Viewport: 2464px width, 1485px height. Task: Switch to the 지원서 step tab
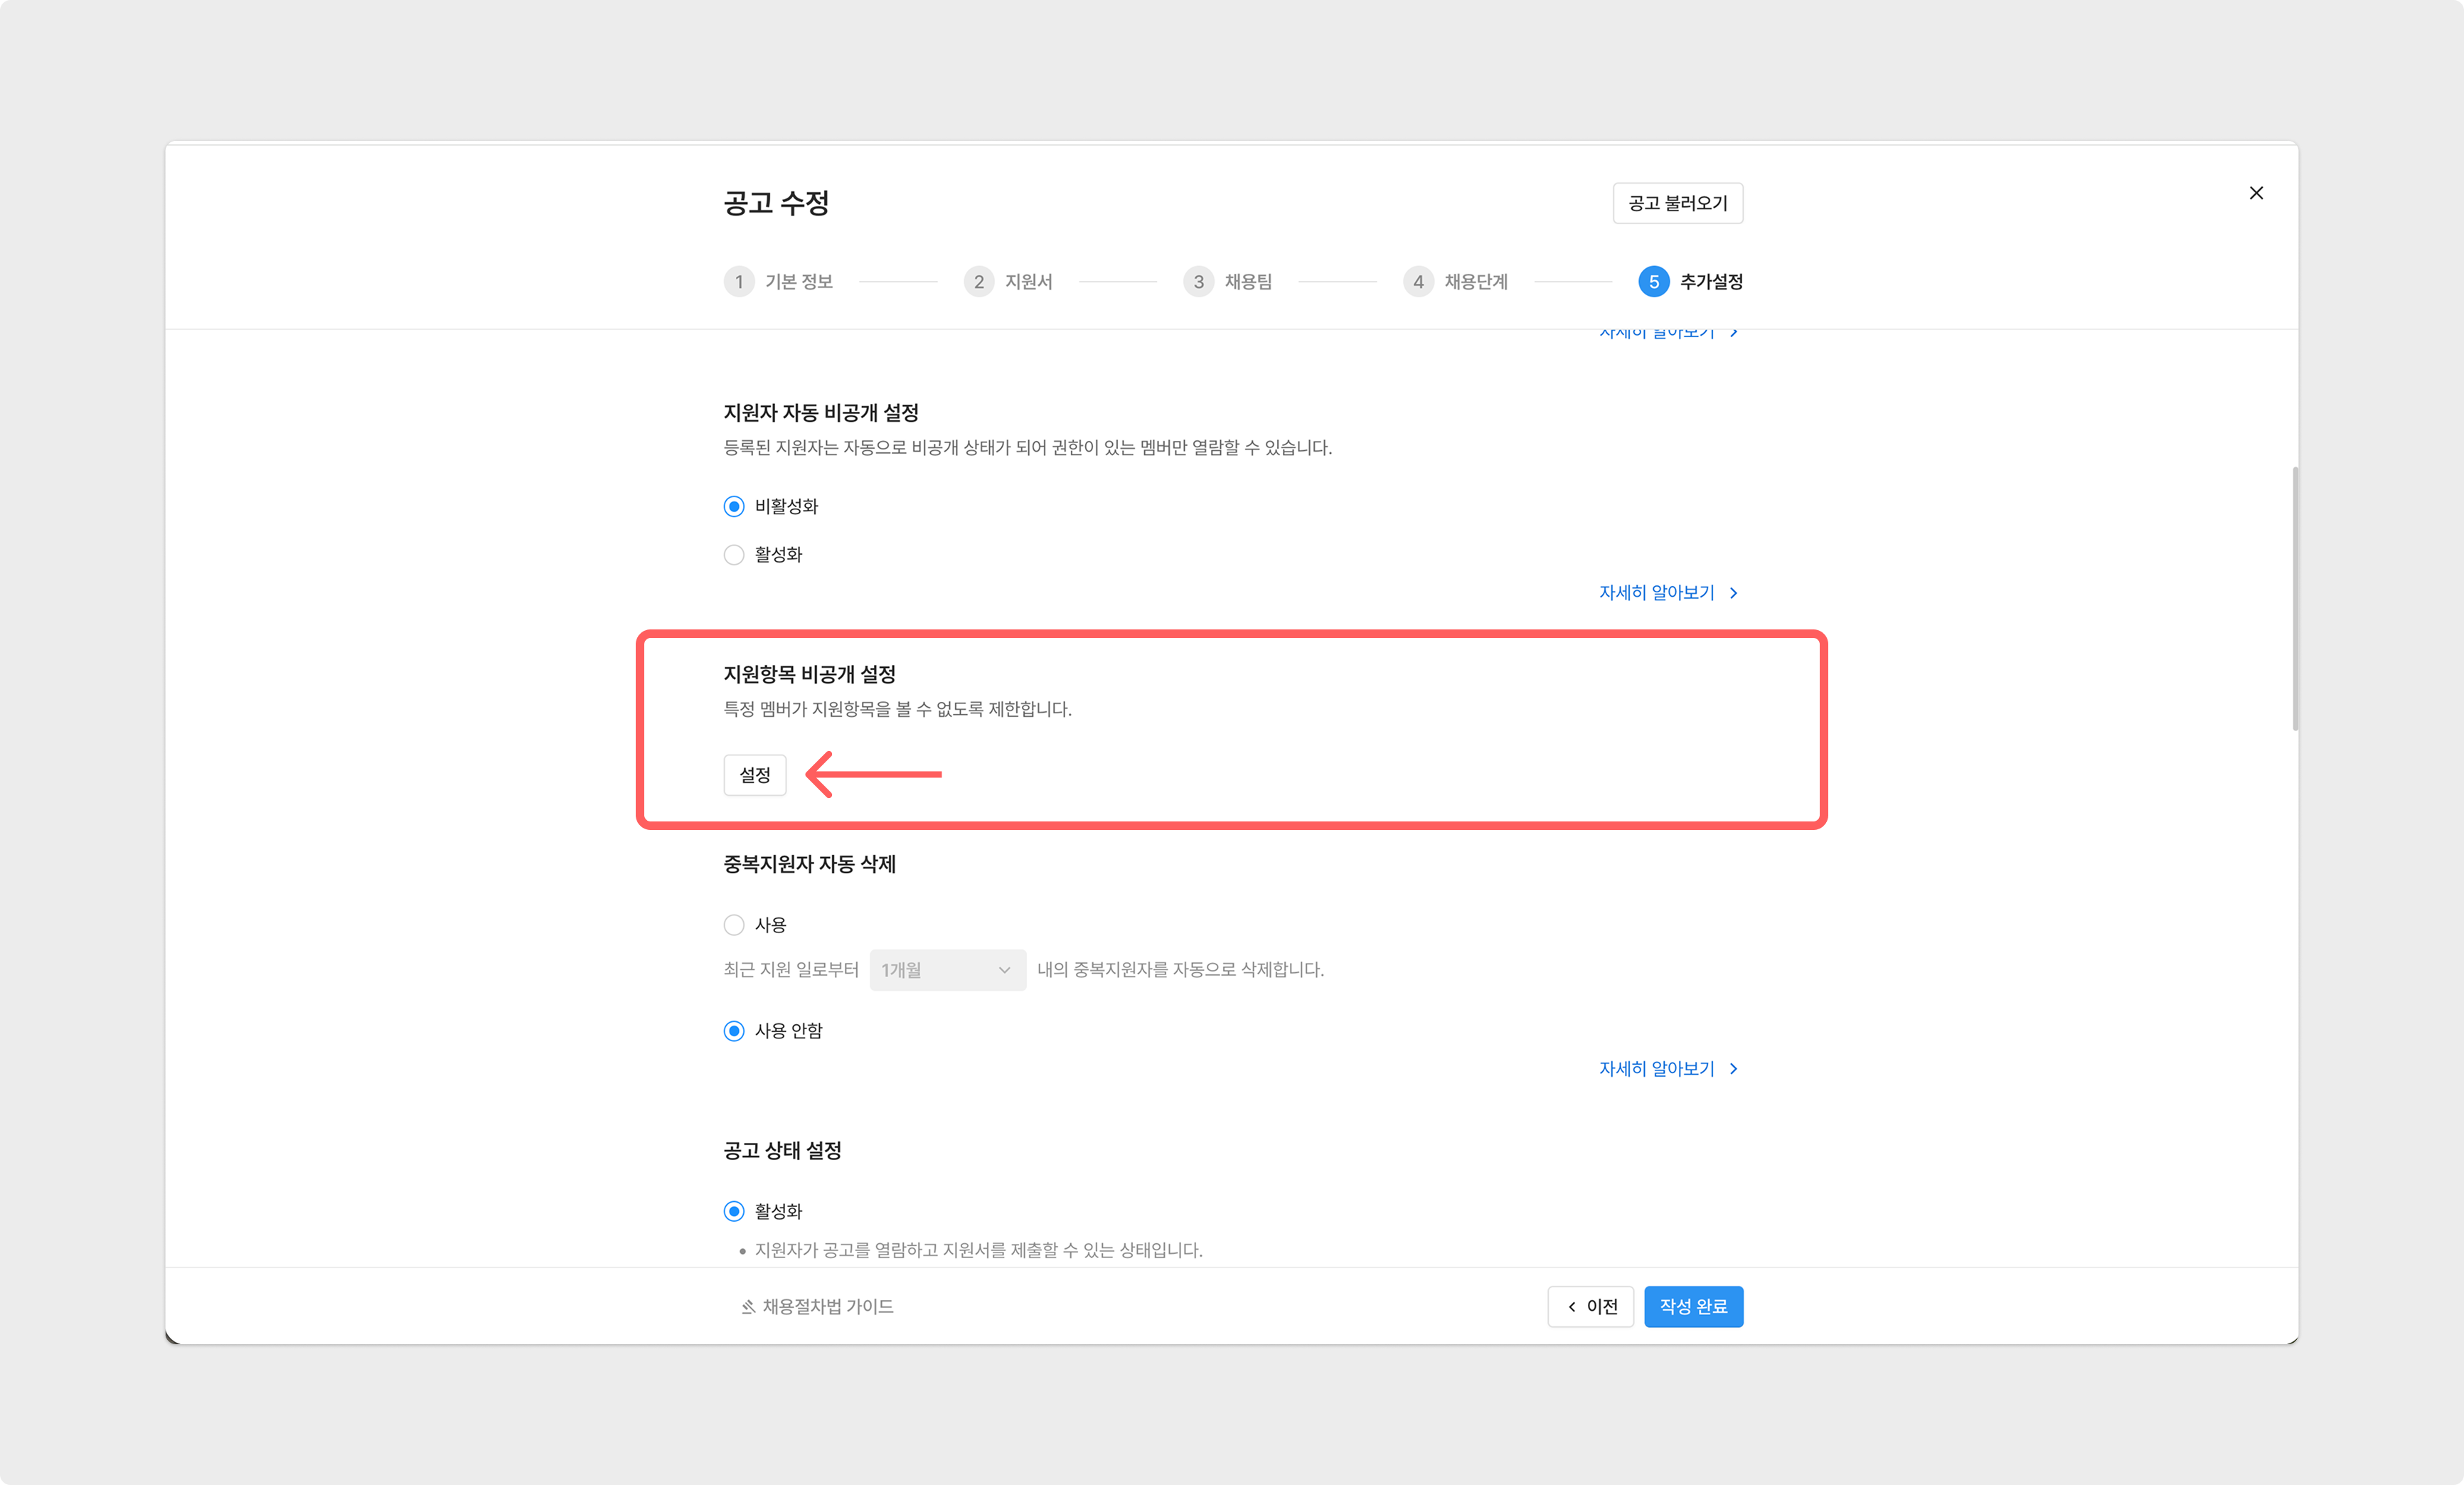tap(1028, 282)
